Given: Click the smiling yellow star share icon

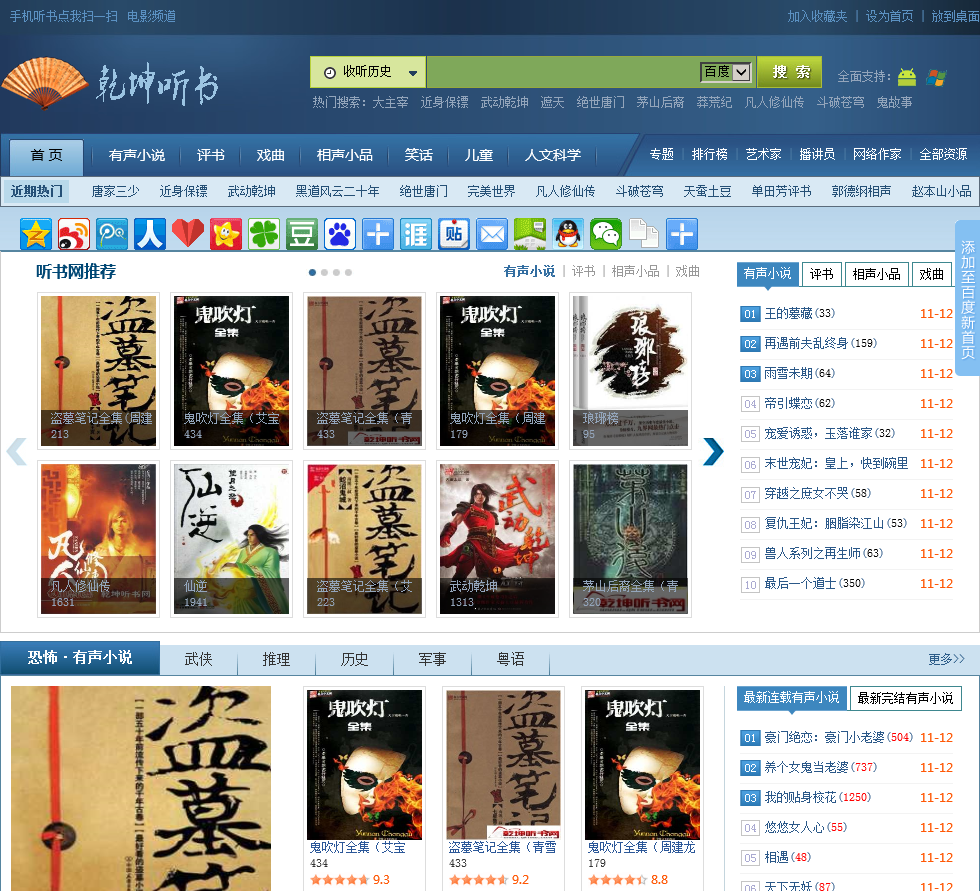Looking at the screenshot, I should point(226,234).
